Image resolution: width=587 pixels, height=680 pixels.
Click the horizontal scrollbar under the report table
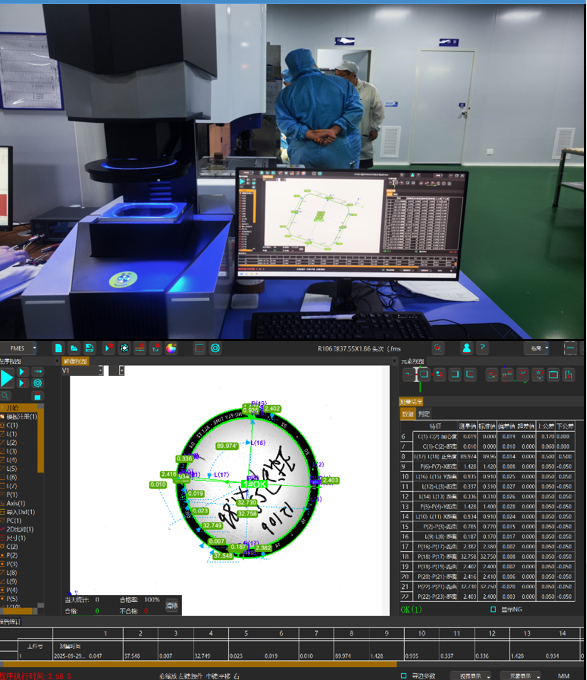click(199, 664)
